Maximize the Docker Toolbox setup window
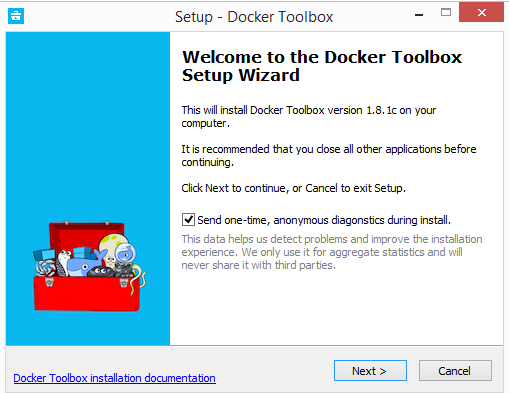This screenshot has height=393, width=509. coord(446,13)
